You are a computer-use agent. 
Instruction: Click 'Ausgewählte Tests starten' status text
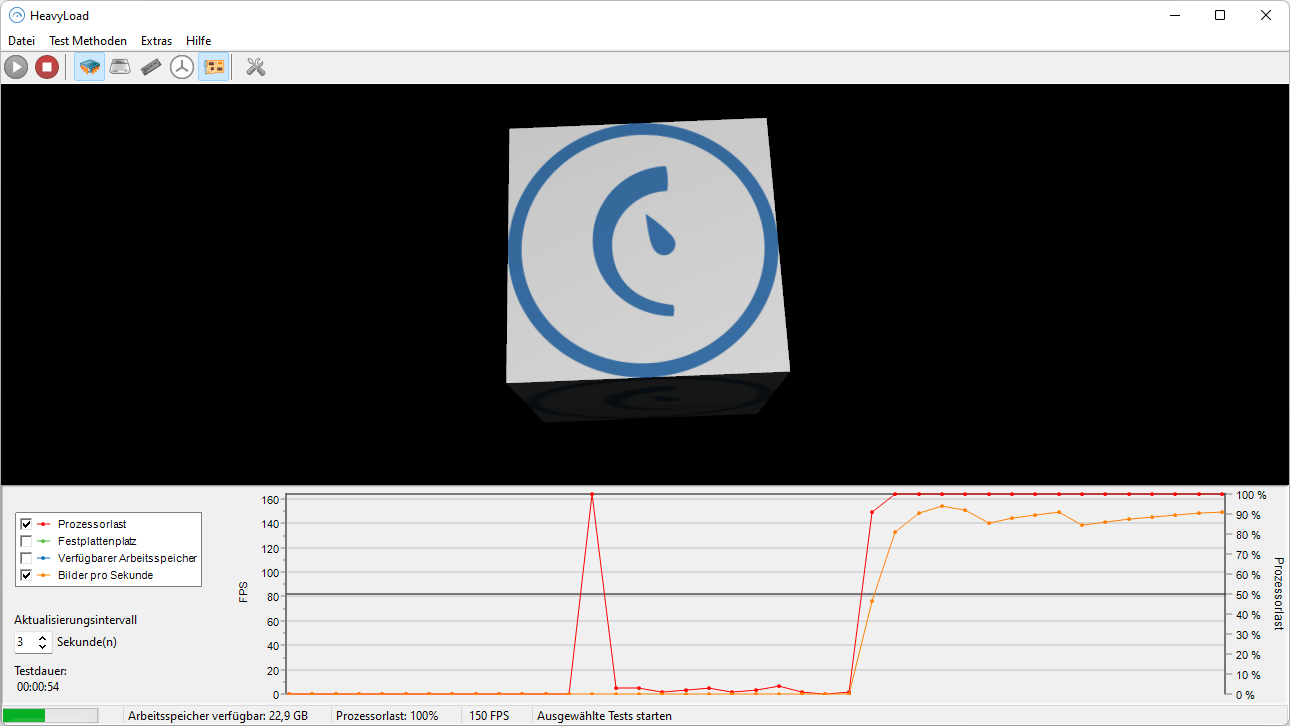click(x=604, y=716)
